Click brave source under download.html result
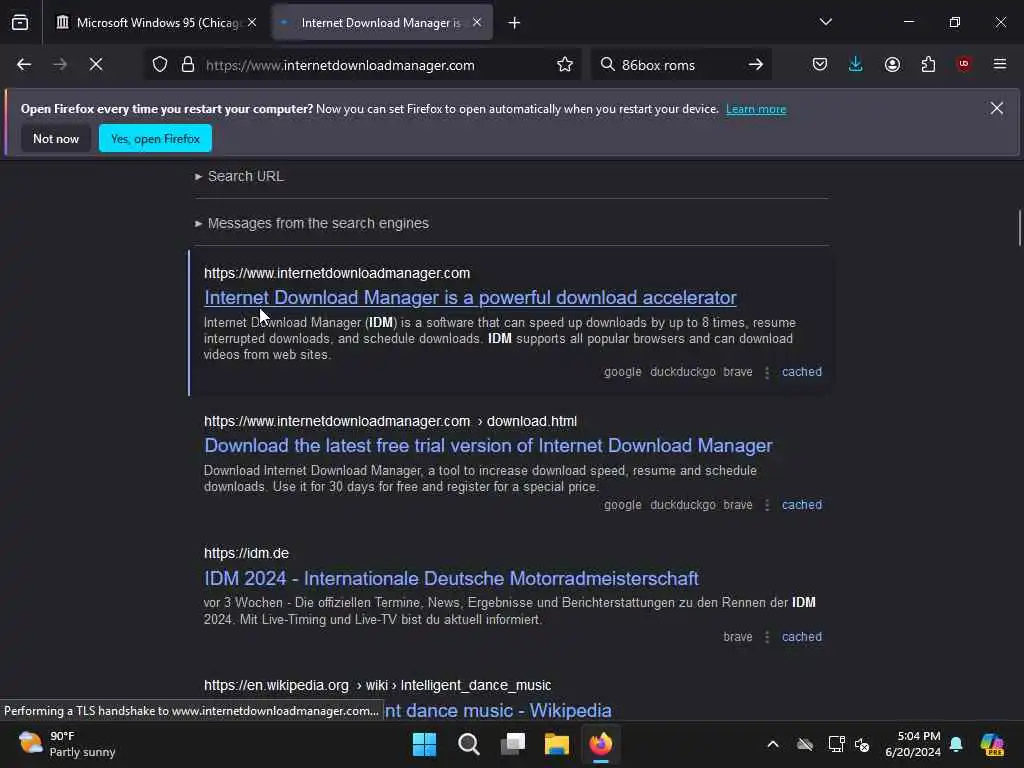 coord(738,505)
